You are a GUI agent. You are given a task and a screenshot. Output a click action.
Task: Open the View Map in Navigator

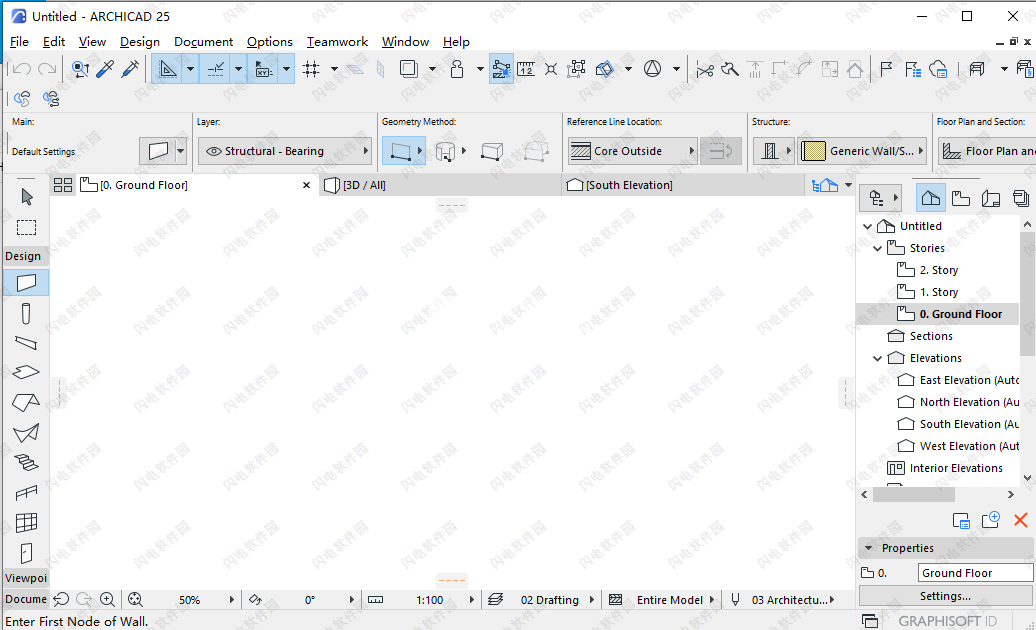[x=961, y=198]
